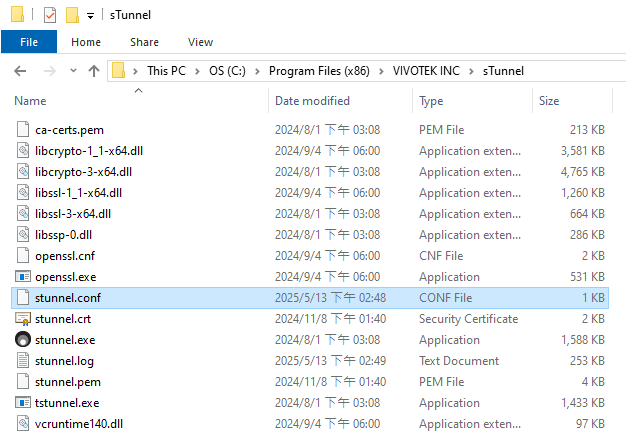
Task: Navigate up one folder with up arrow
Action: (x=94, y=71)
